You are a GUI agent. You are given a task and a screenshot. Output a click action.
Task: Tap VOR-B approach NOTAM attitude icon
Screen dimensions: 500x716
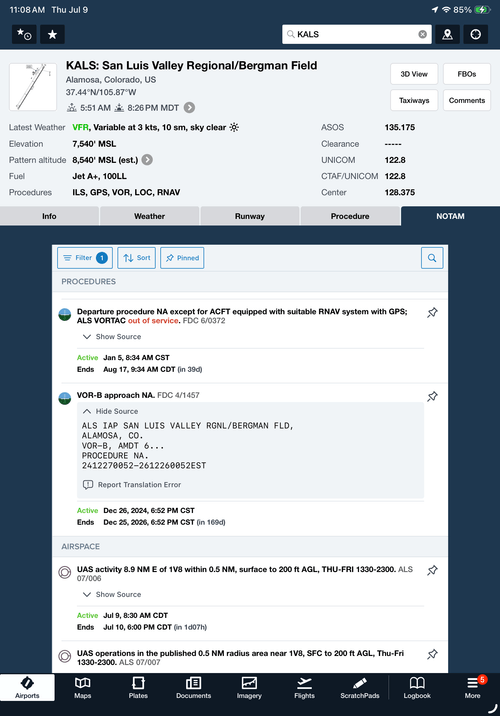click(x=65, y=398)
